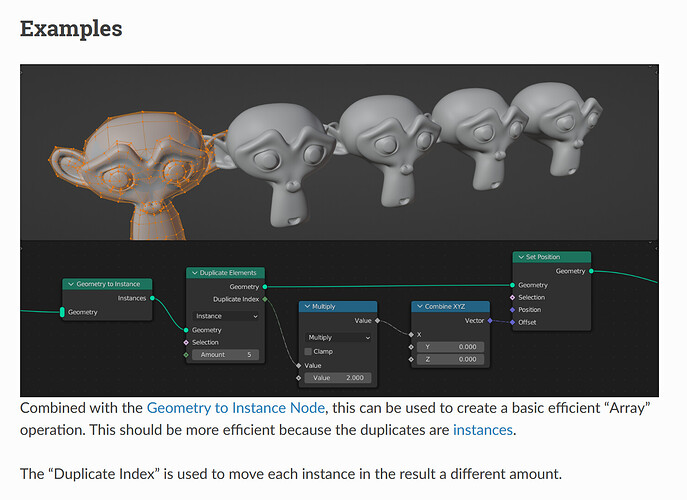687x500 pixels.
Task: Open the Instance domain dropdown
Action: 227,316
